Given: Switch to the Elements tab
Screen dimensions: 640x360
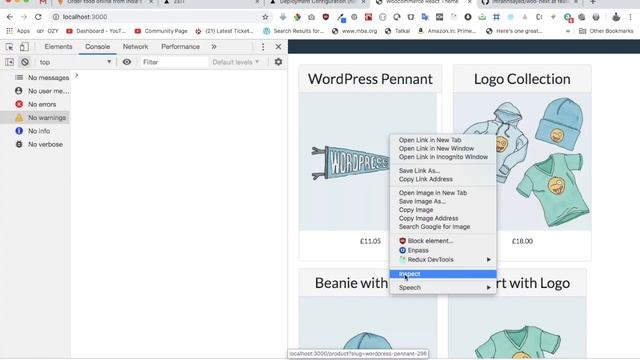Looking at the screenshot, I should [x=58, y=47].
